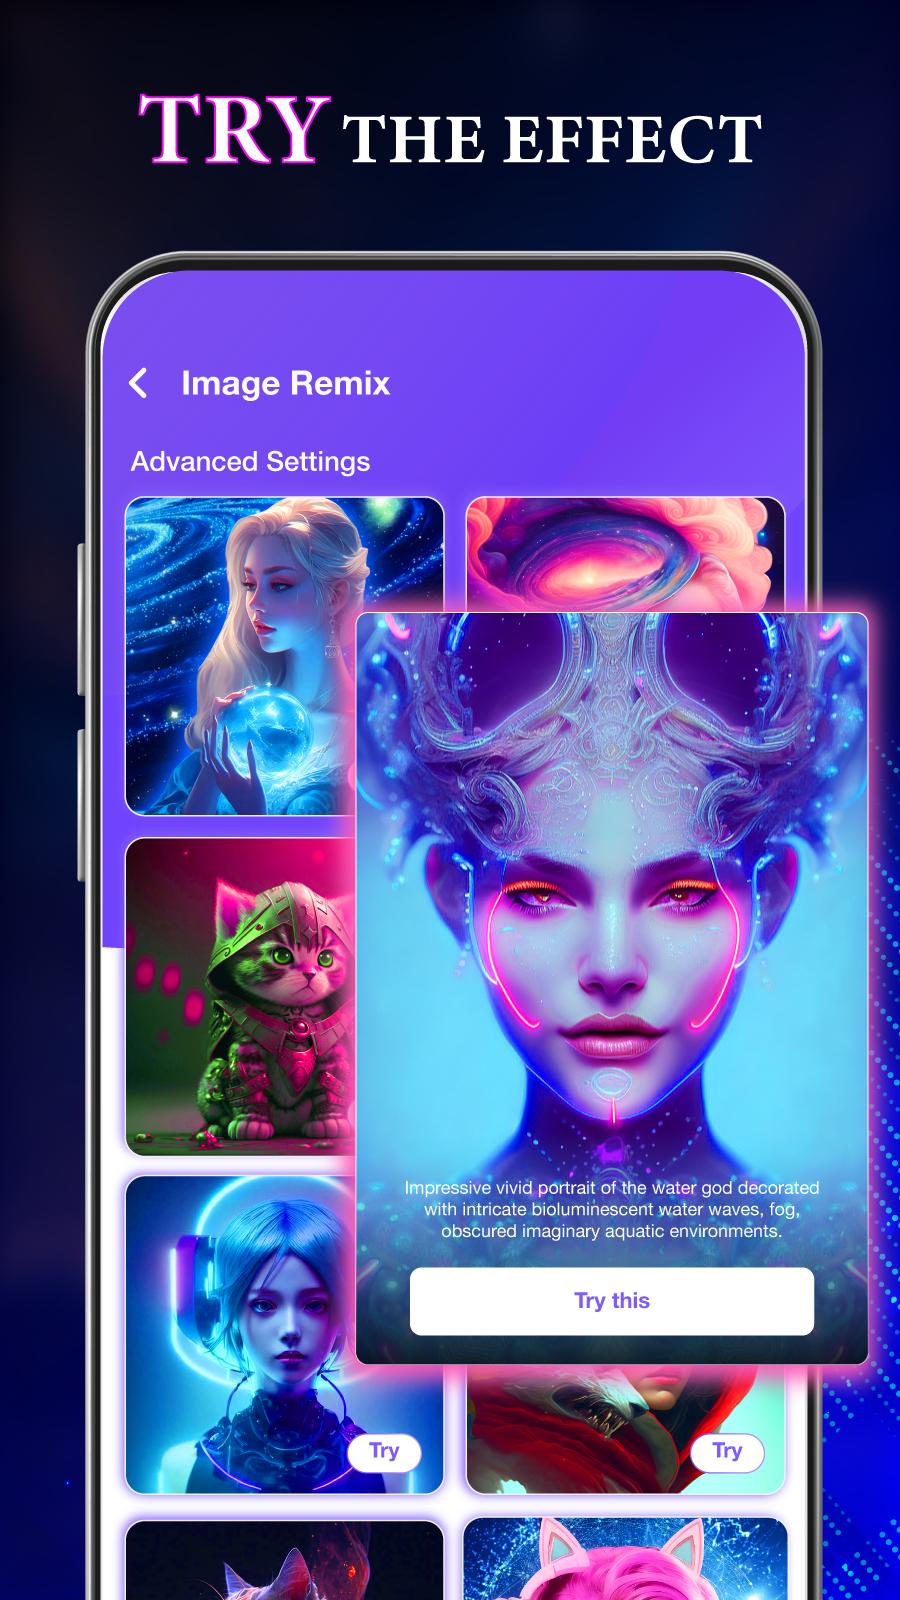Viewport: 900px width, 1600px height.
Task: Open the blue-haired cyber girl thumbnail
Action: click(x=284, y=1335)
